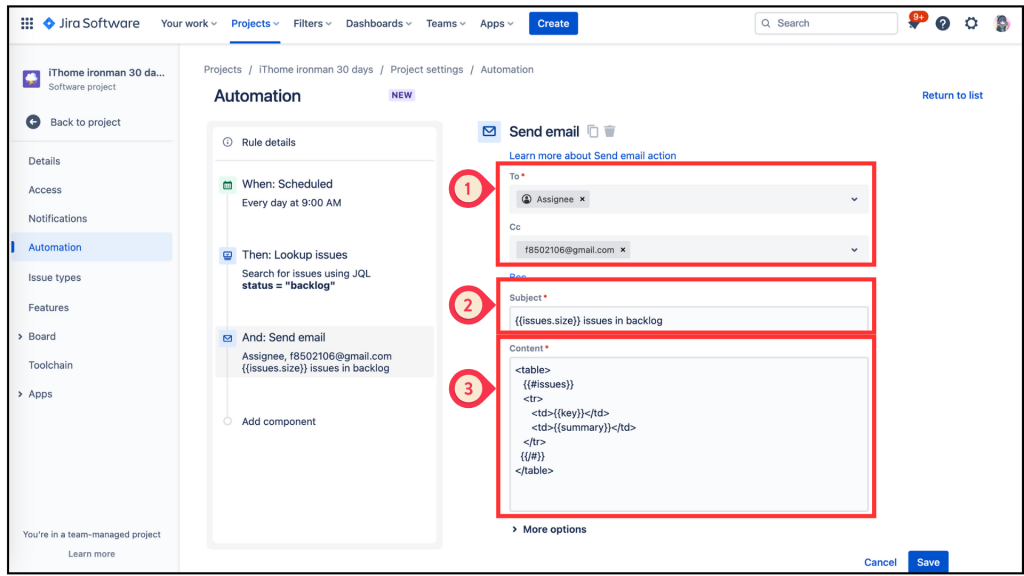
Task: Open the user profile avatar
Action: 1001,24
